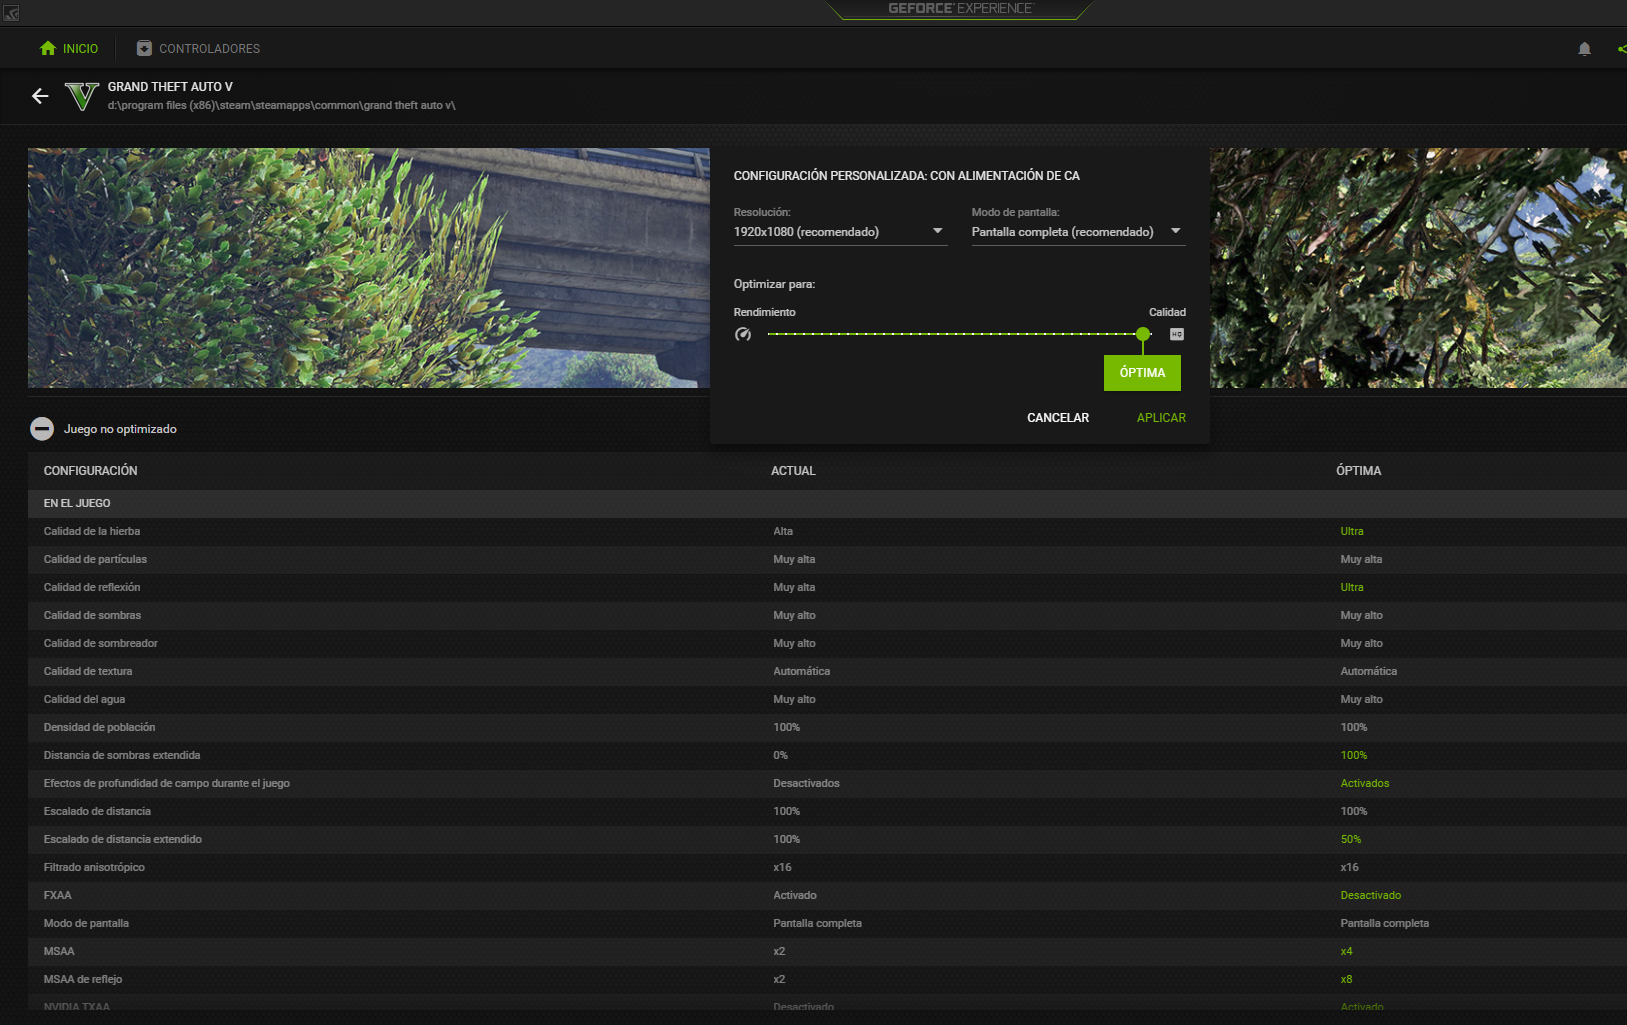This screenshot has height=1025, width=1627.
Task: Click the window icon in top-left corner
Action: pos(11,13)
